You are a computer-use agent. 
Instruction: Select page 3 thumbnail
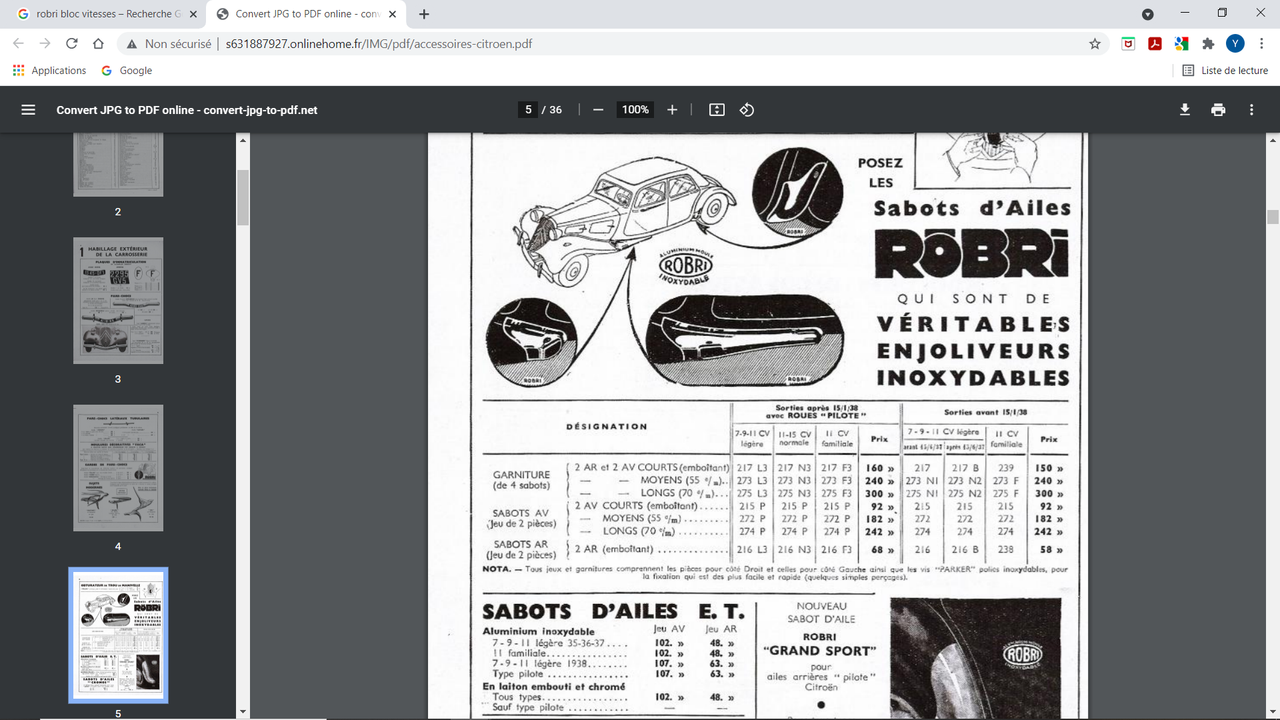[118, 300]
